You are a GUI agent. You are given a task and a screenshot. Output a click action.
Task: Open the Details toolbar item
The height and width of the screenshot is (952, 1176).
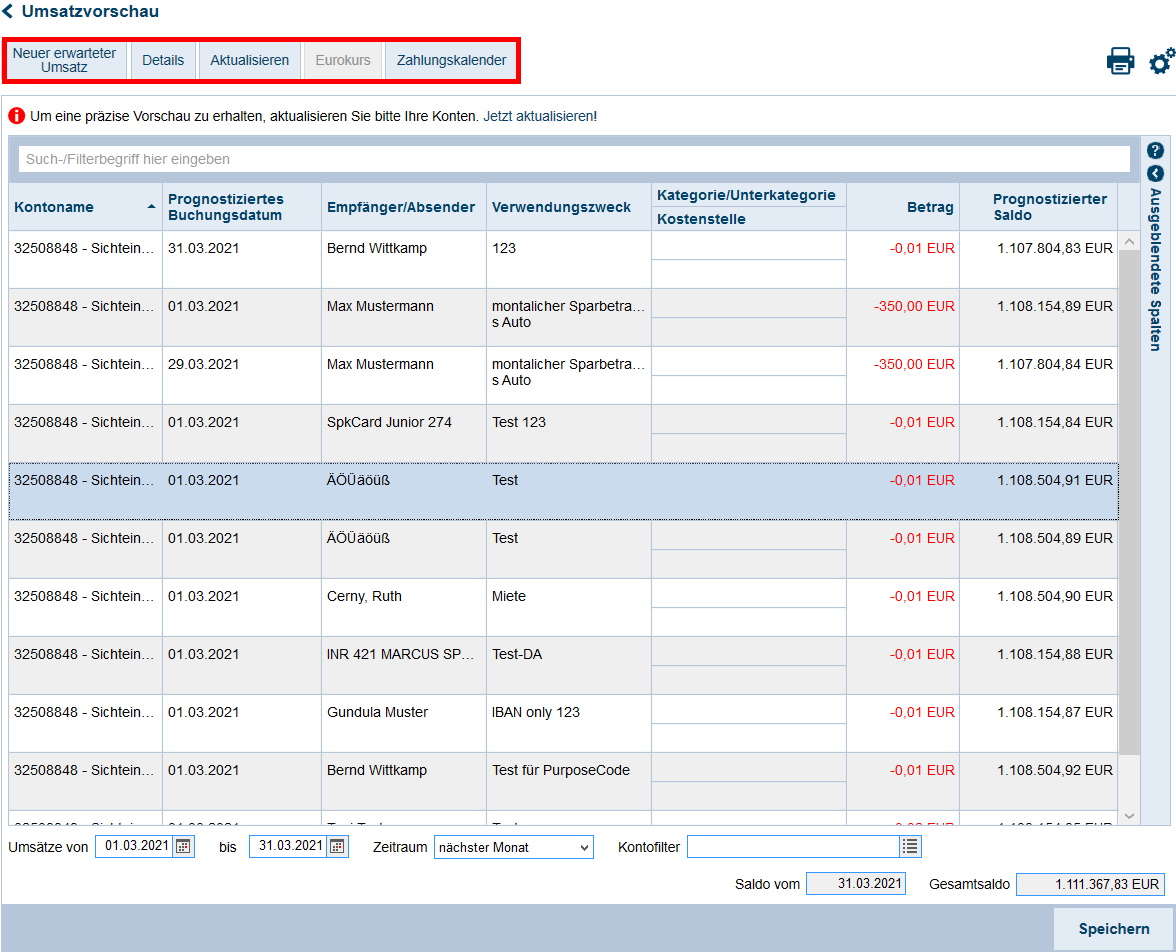(x=163, y=60)
